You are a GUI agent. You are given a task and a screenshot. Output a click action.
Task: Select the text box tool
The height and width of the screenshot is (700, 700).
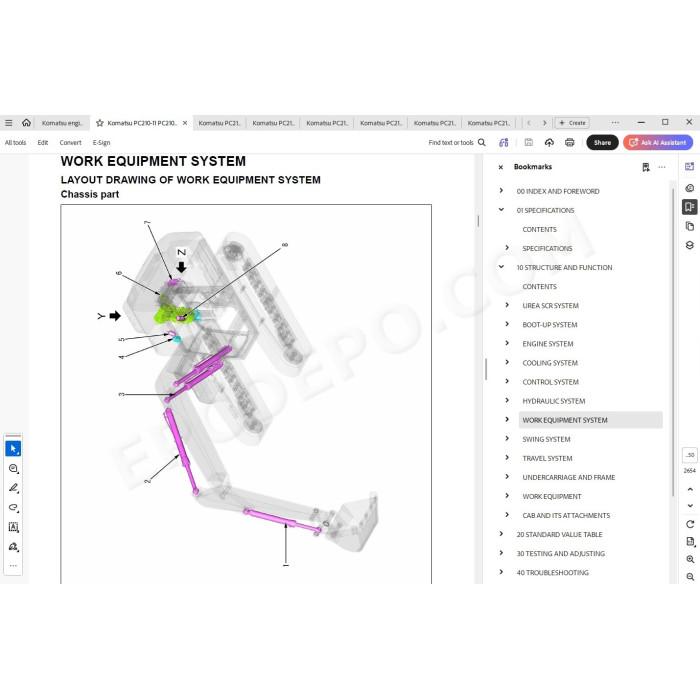point(13,527)
